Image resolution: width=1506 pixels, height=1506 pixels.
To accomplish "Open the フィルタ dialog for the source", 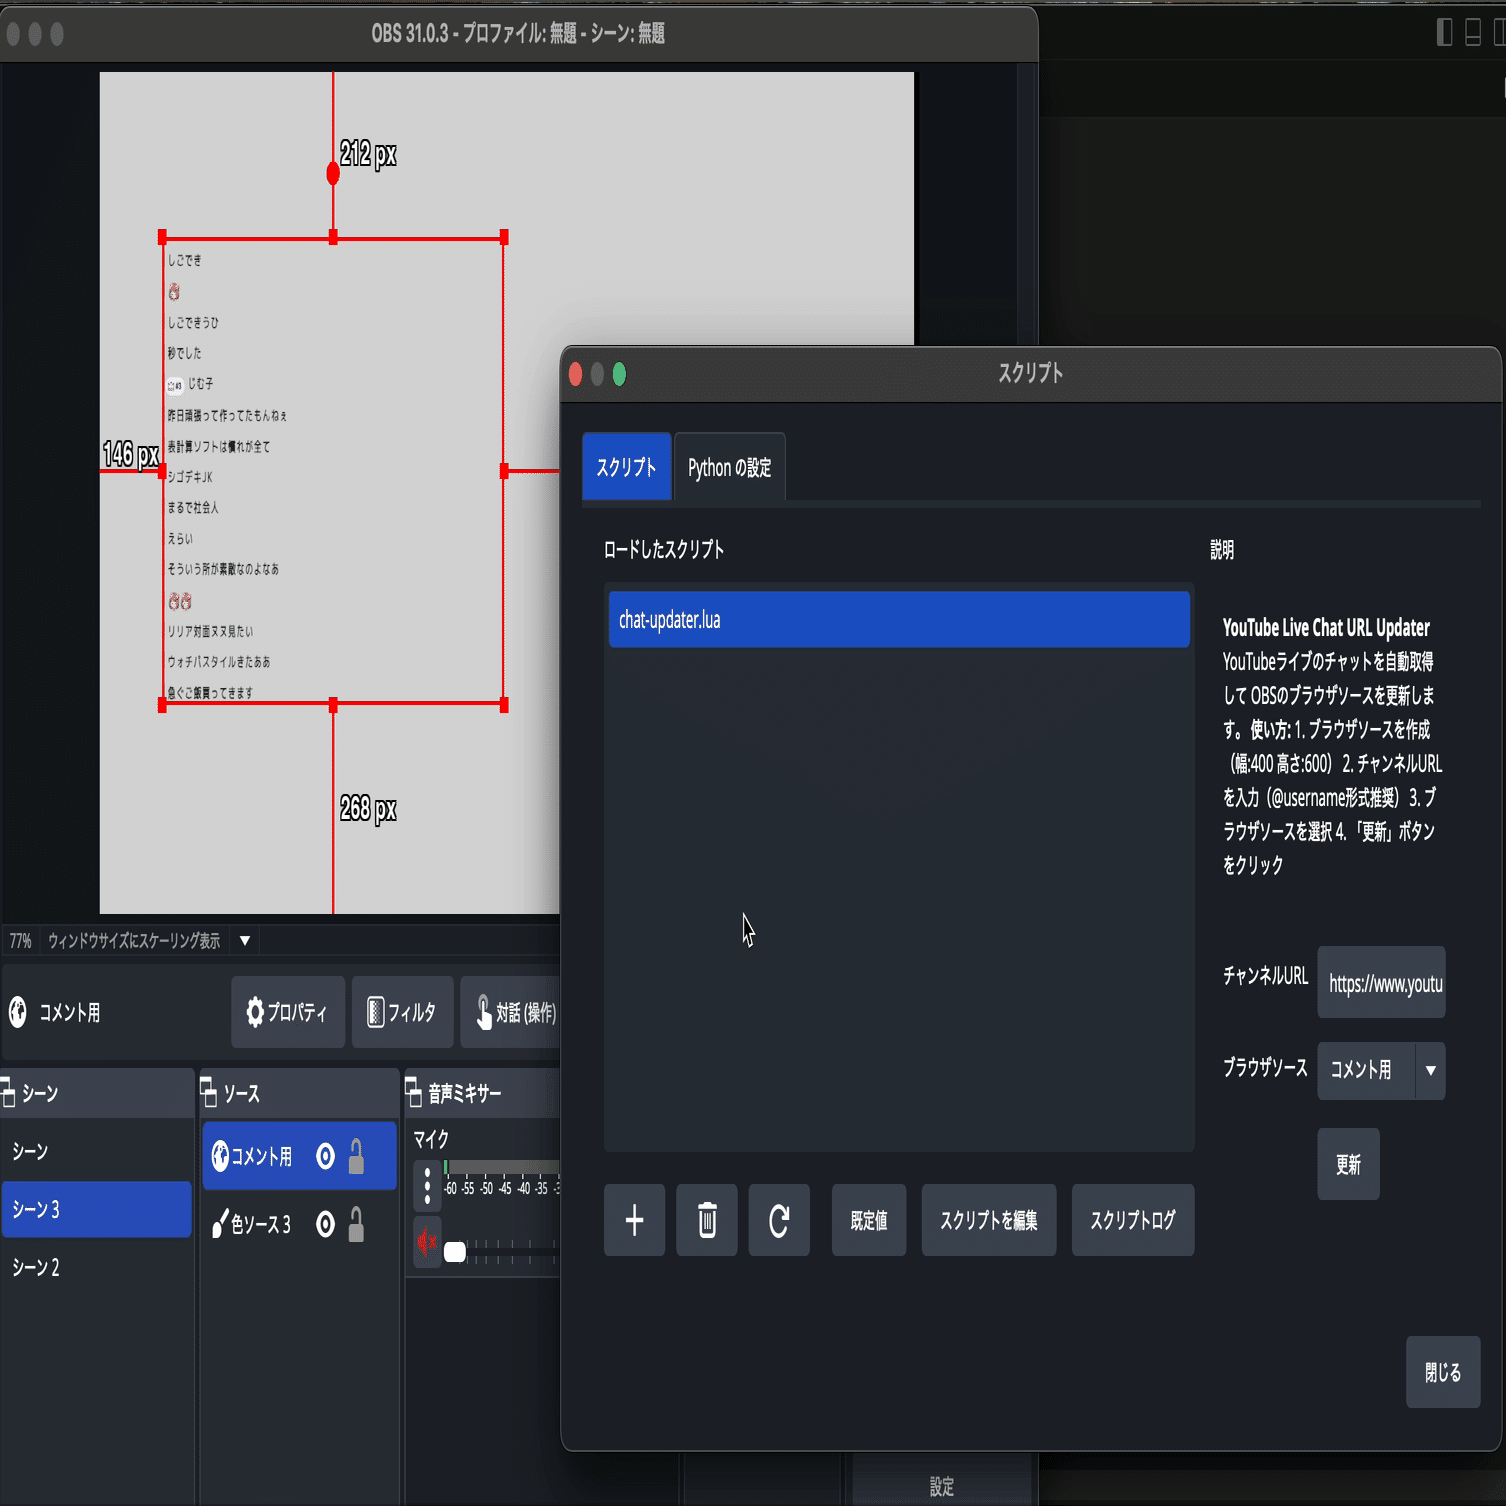I will [x=403, y=1012].
